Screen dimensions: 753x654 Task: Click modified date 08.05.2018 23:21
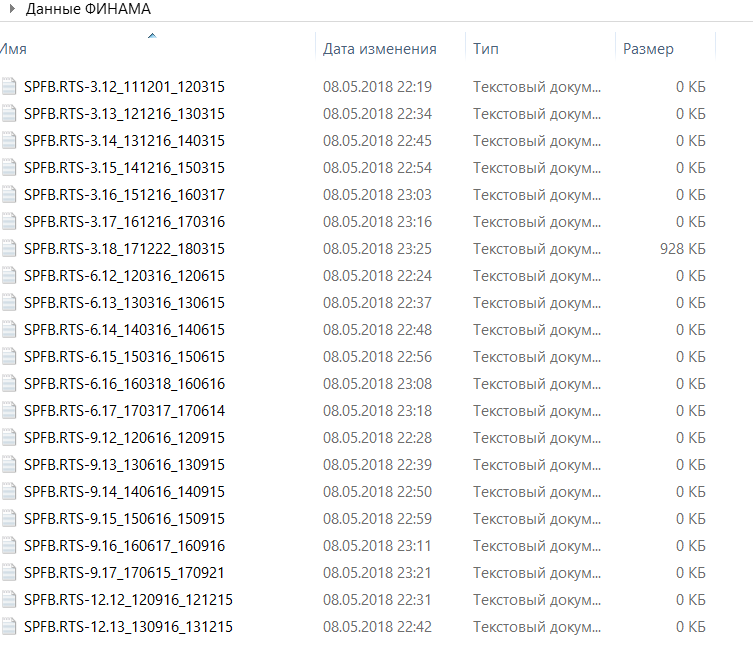point(377,573)
